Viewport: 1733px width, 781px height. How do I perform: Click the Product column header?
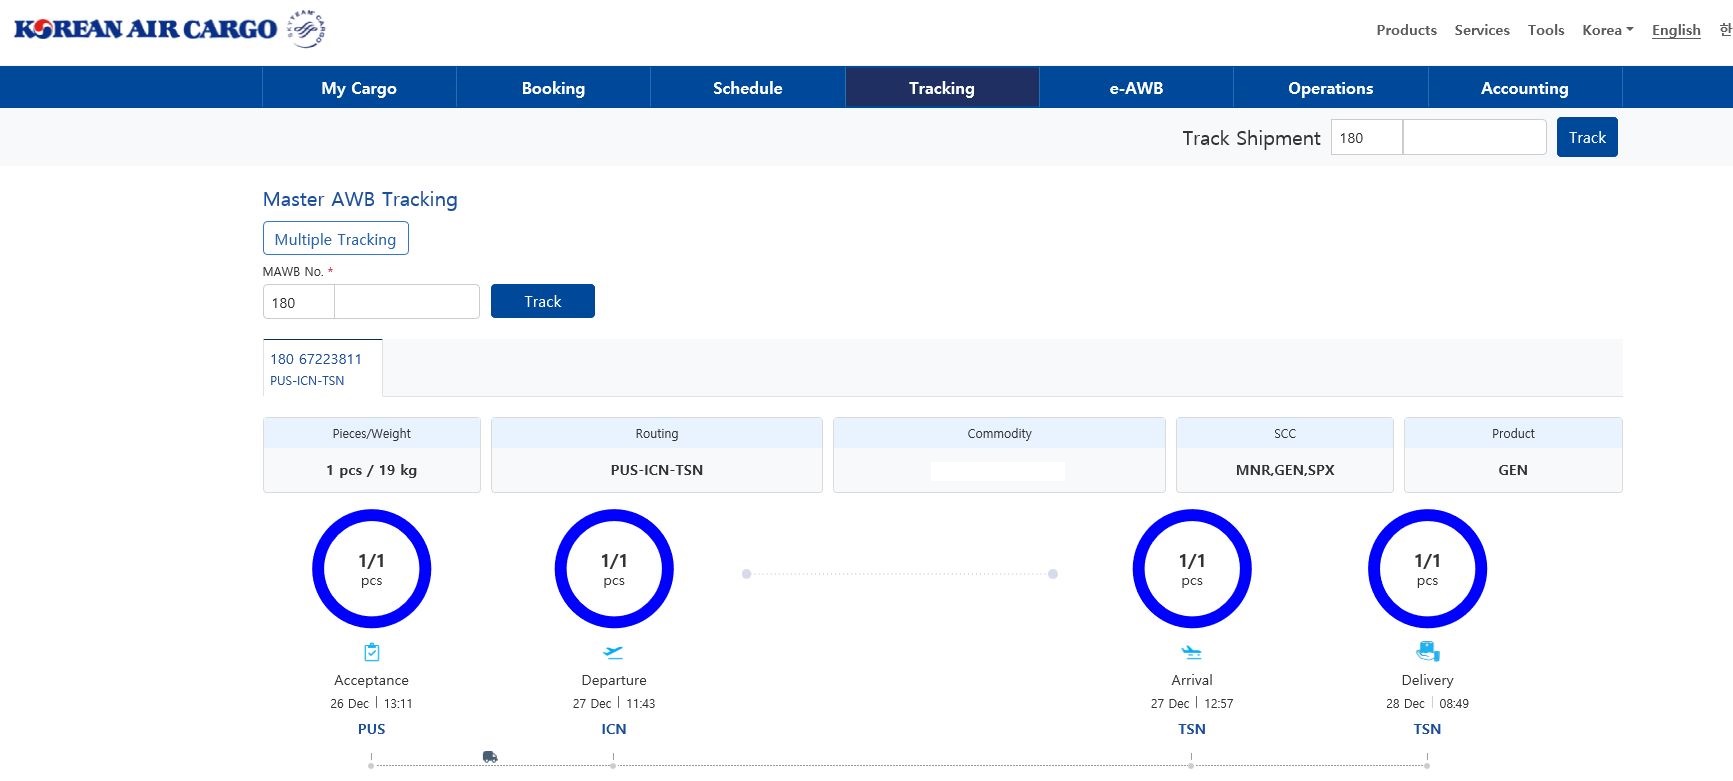coord(1513,434)
